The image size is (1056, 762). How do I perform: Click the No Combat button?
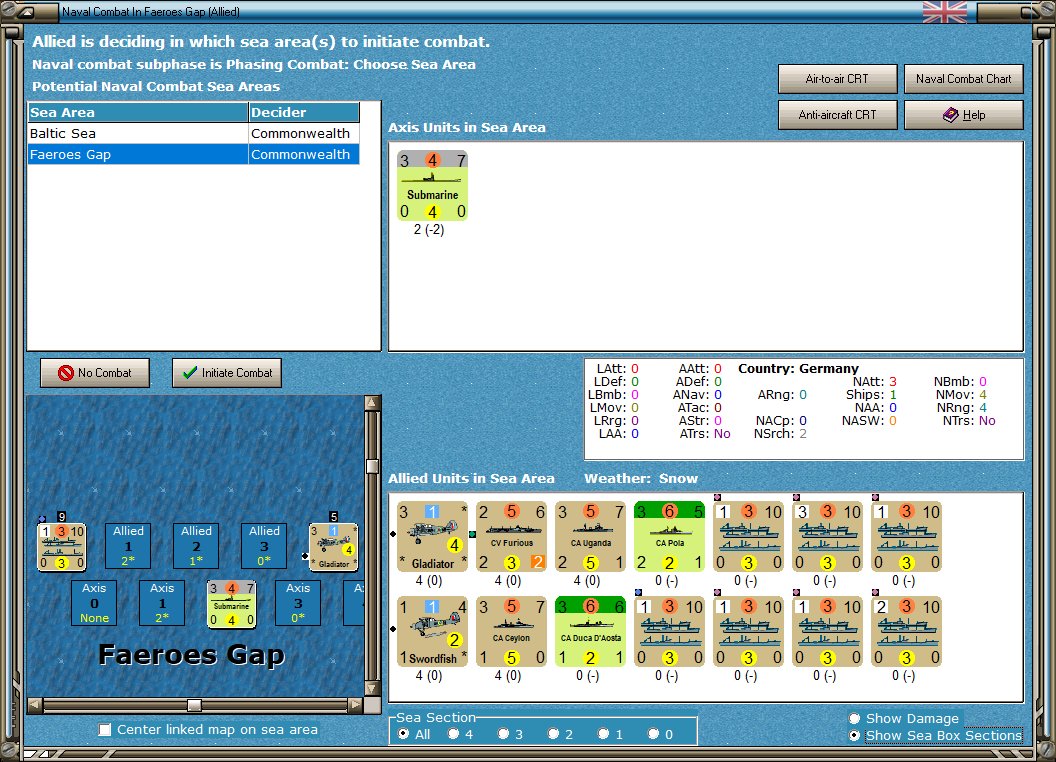point(95,373)
